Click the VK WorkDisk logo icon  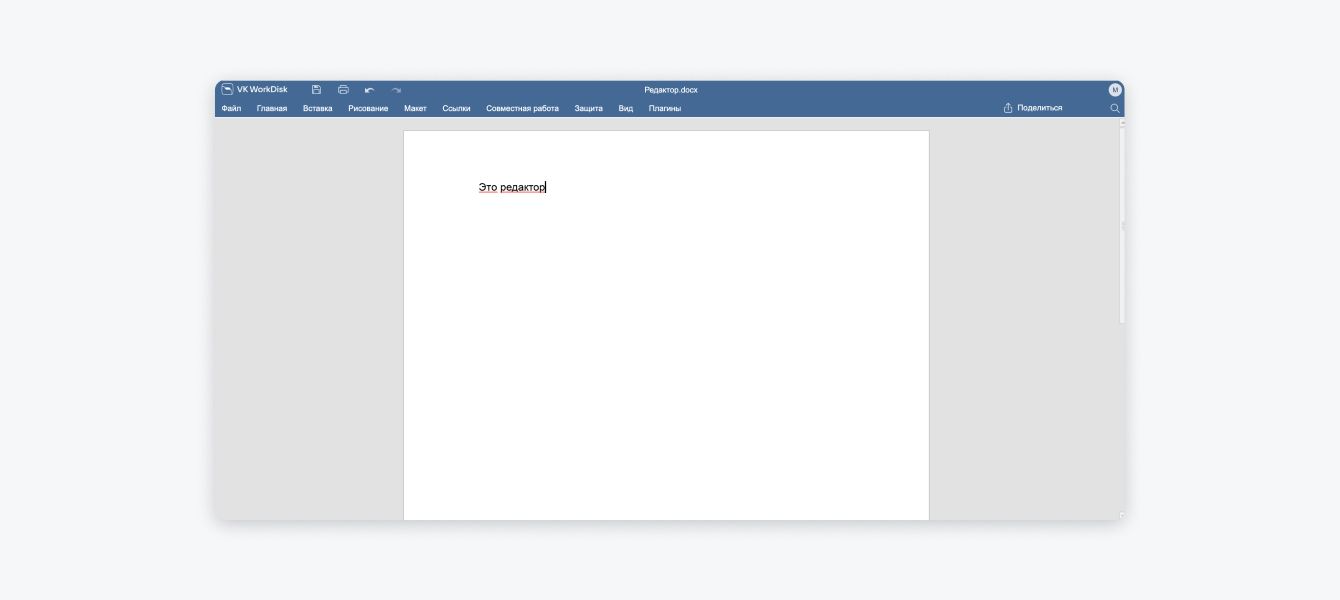tap(227, 89)
